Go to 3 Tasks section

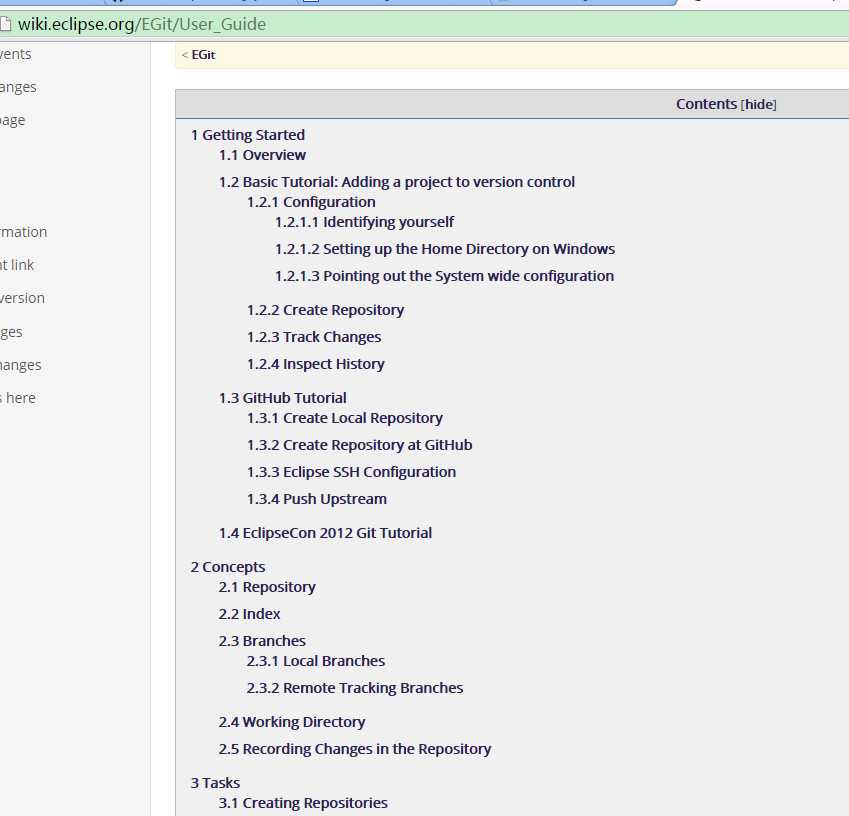pos(215,783)
